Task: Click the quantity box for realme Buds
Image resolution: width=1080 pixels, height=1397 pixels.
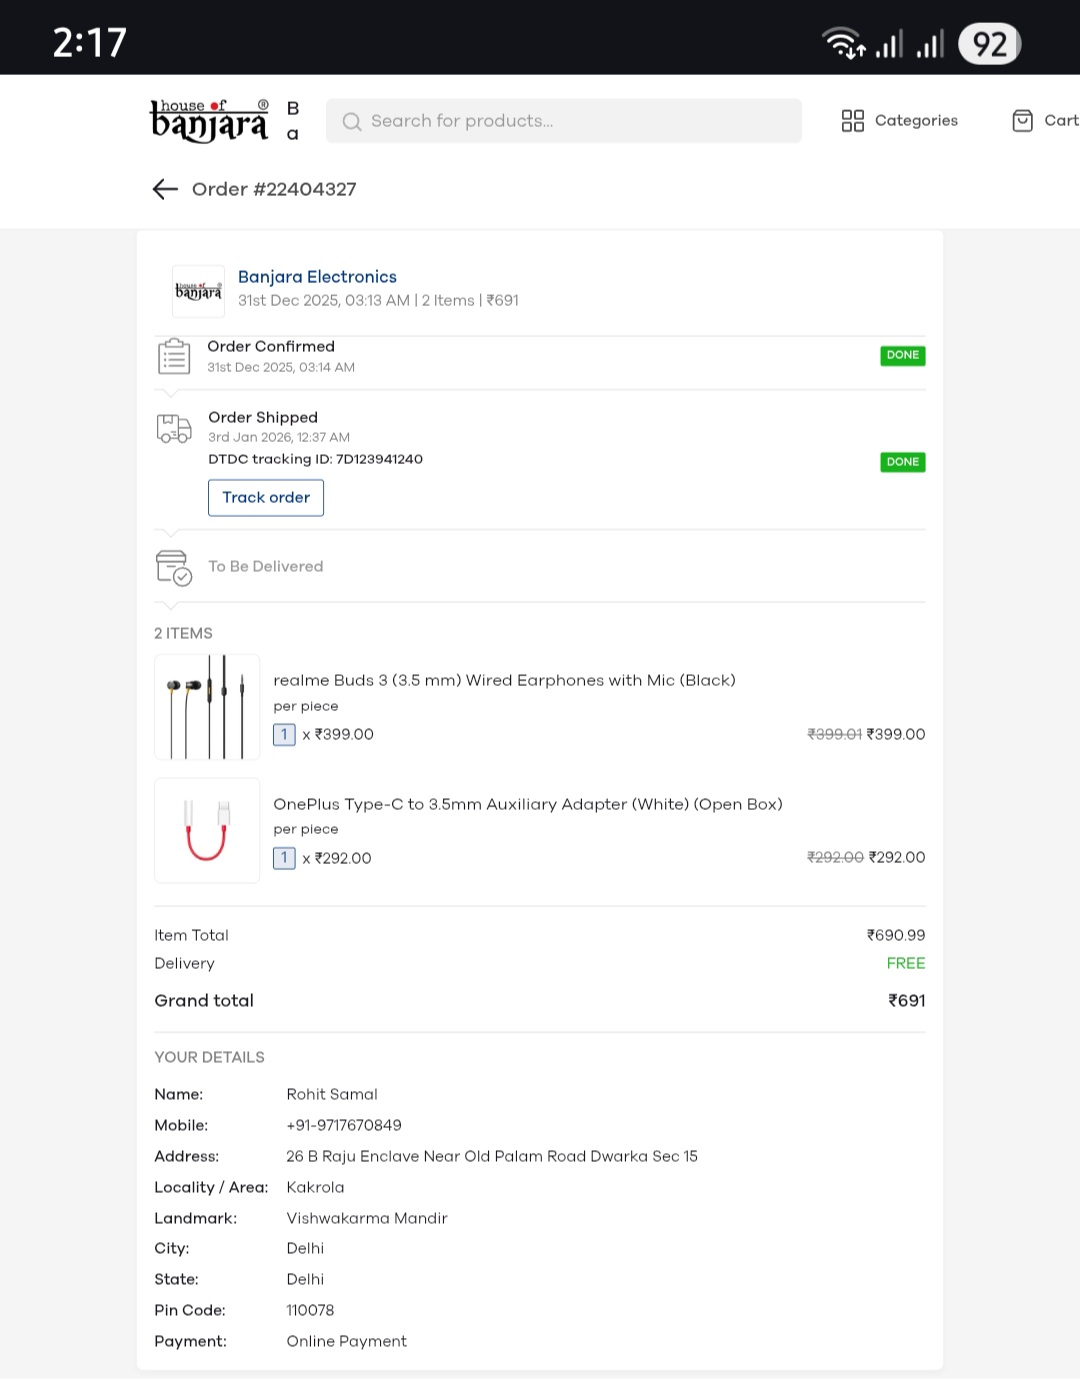Action: (284, 735)
